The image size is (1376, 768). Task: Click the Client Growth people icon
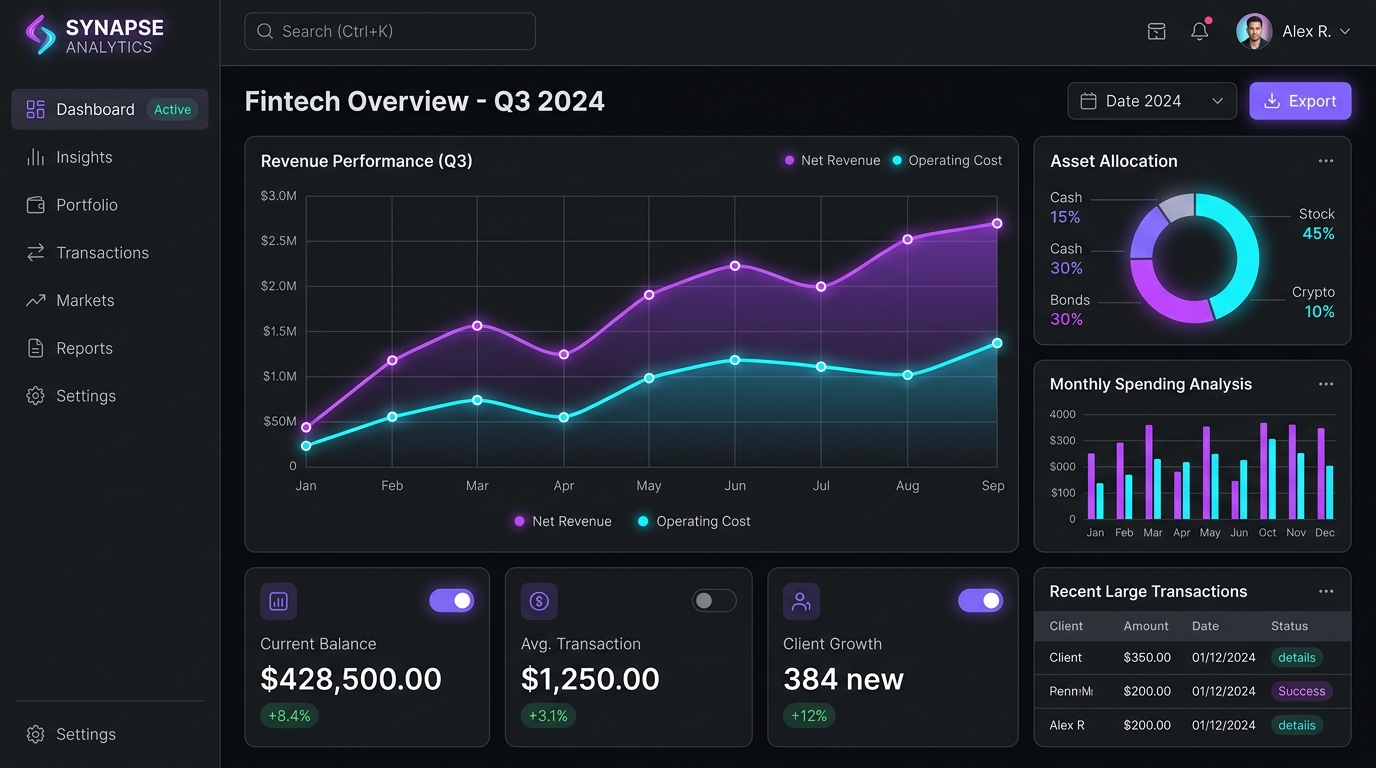(x=801, y=601)
